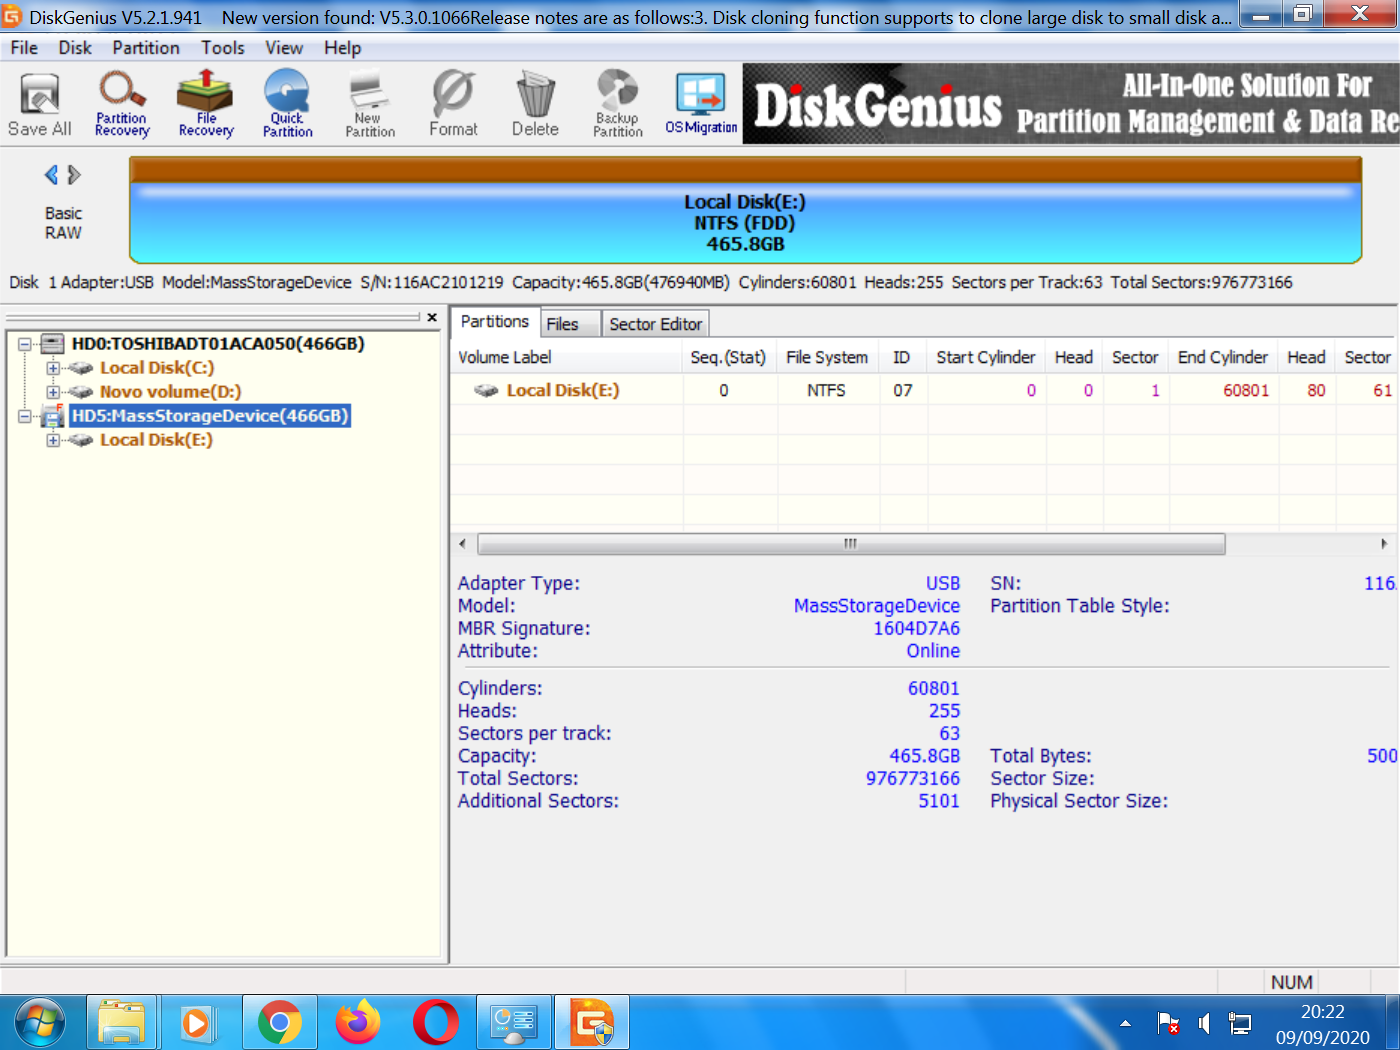This screenshot has height=1050, width=1400.
Task: Click the Seq.(Stat) column header
Action: tap(729, 357)
